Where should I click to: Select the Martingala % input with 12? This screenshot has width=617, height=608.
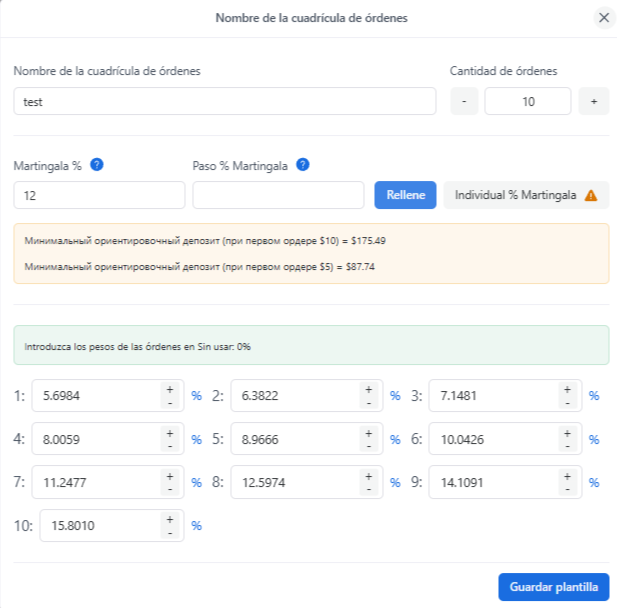pos(99,195)
